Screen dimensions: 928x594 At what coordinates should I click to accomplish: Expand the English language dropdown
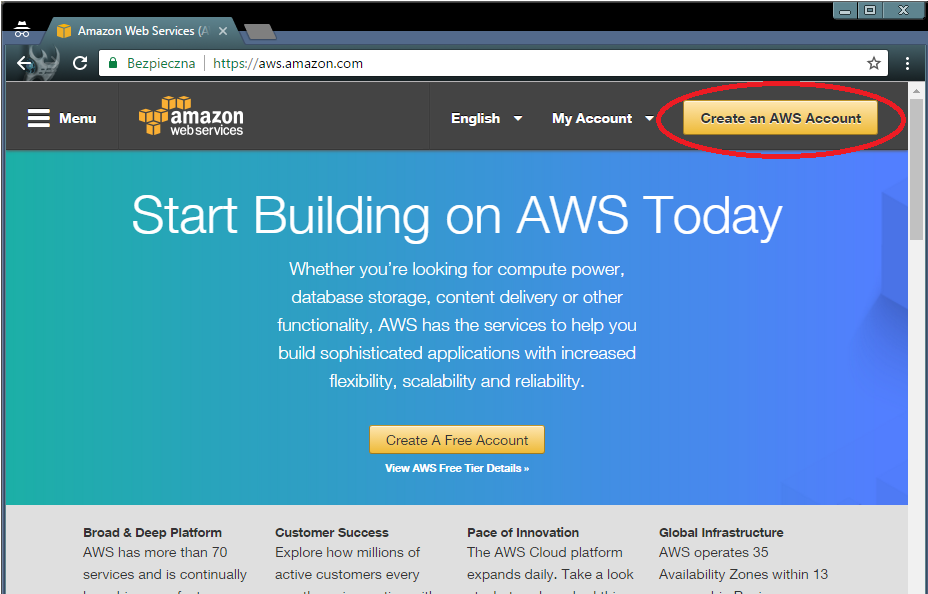[x=486, y=118]
